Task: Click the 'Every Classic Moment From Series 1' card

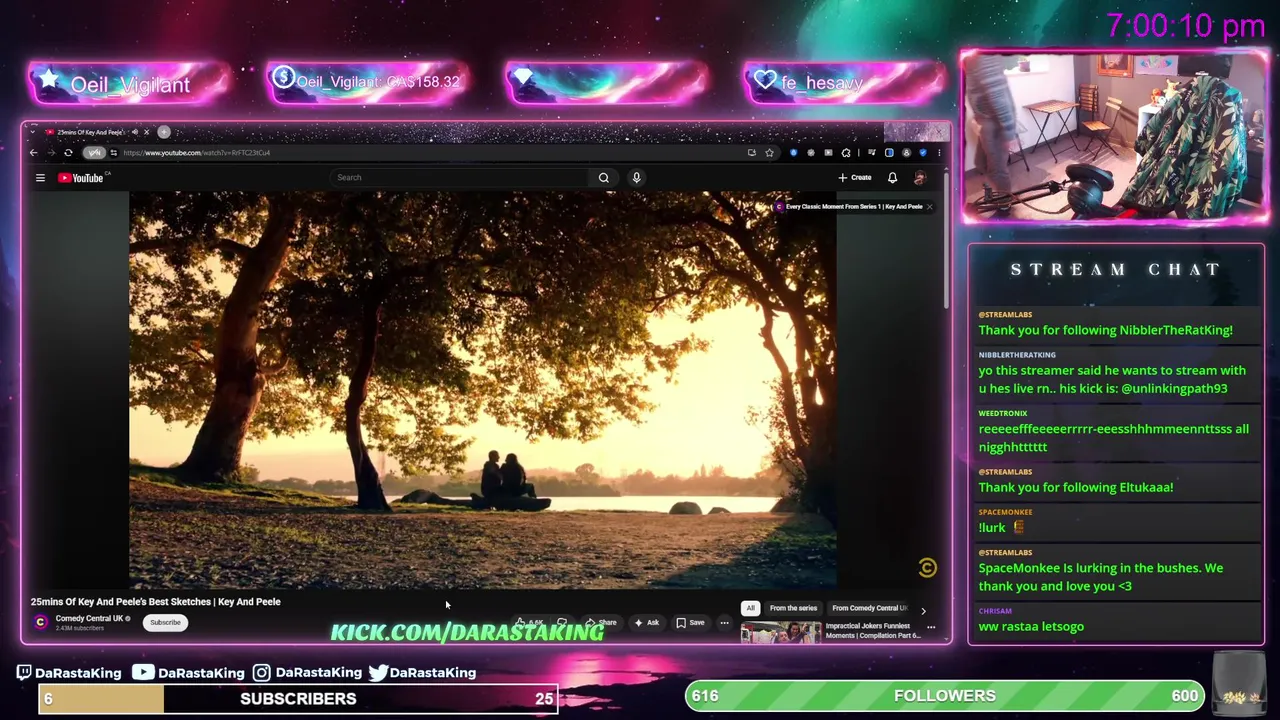Action: (x=854, y=207)
